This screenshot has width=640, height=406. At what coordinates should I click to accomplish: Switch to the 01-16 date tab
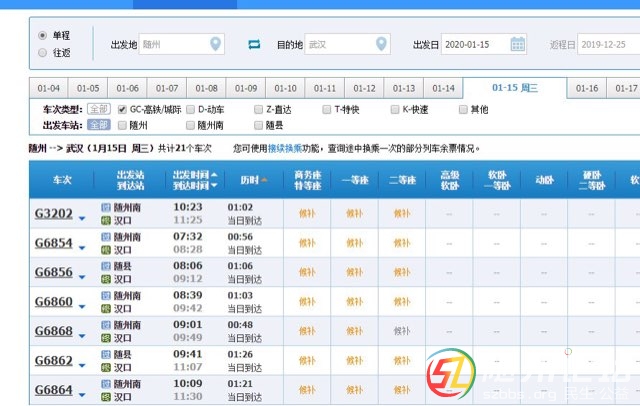click(x=587, y=88)
